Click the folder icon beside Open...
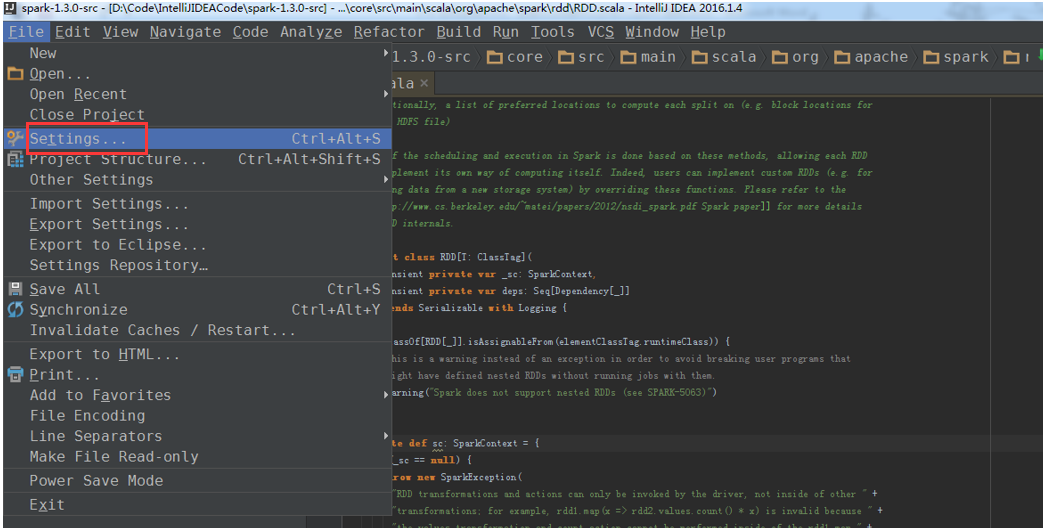The height and width of the screenshot is (528, 1043). (x=15, y=74)
